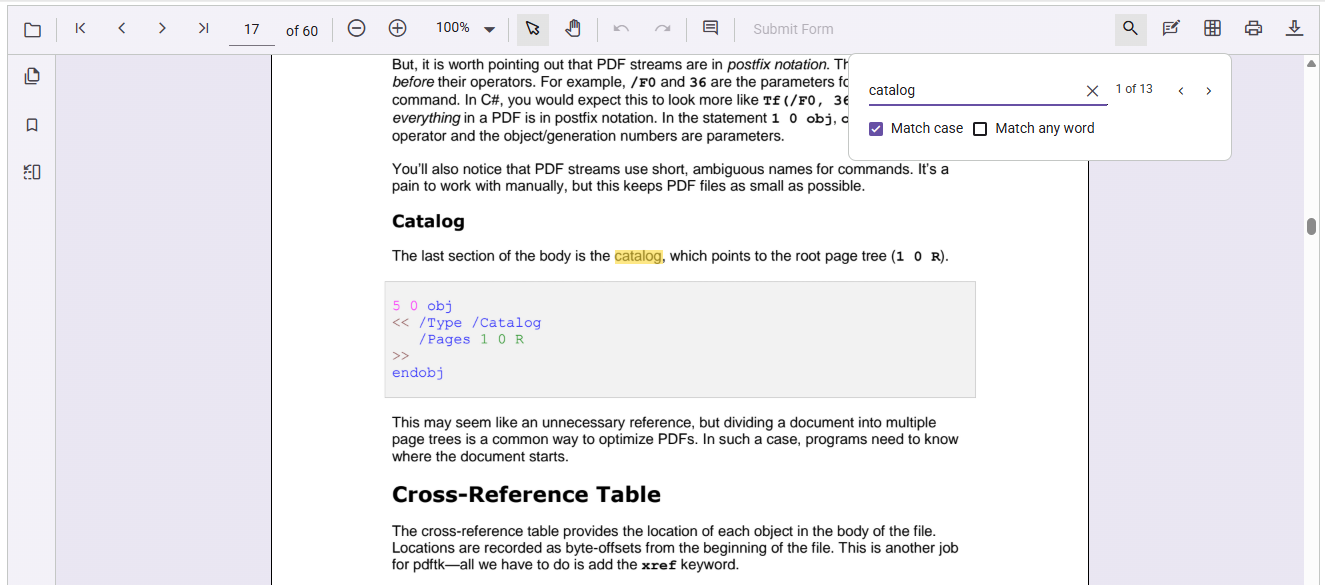
Task: Open the bookmarks panel
Action: point(32,125)
